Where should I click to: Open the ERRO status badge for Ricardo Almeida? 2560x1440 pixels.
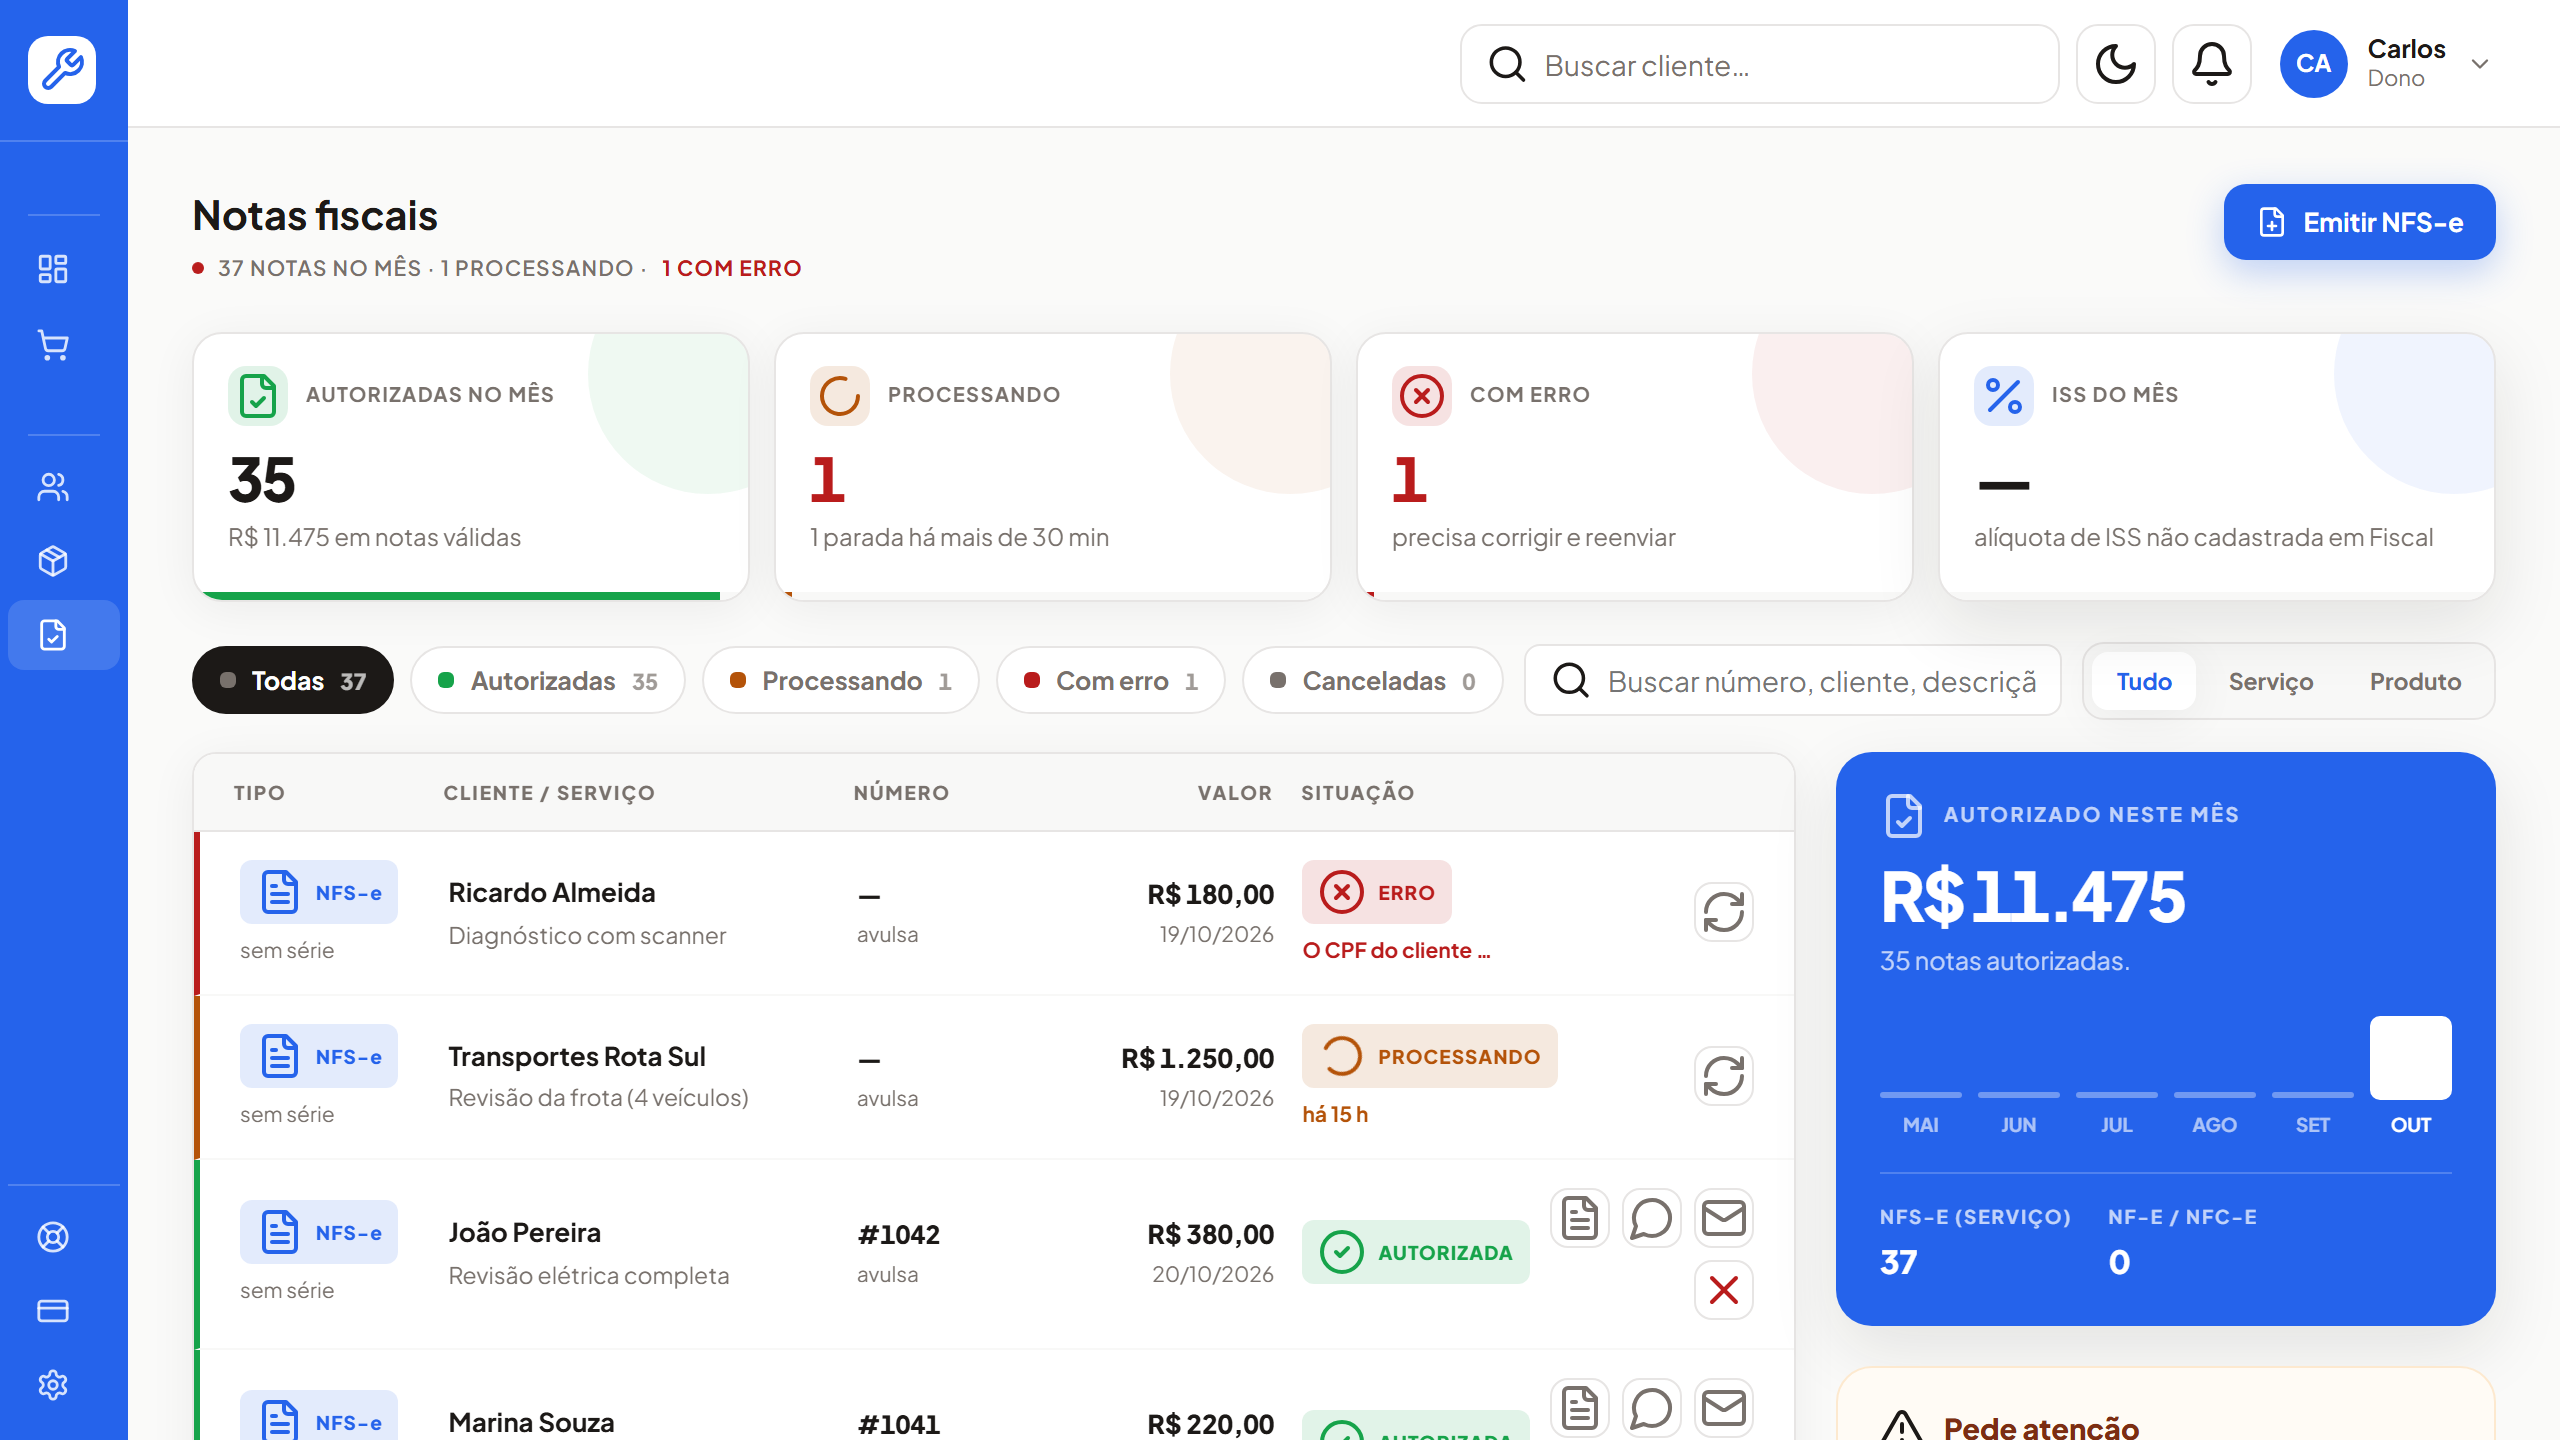point(1377,892)
